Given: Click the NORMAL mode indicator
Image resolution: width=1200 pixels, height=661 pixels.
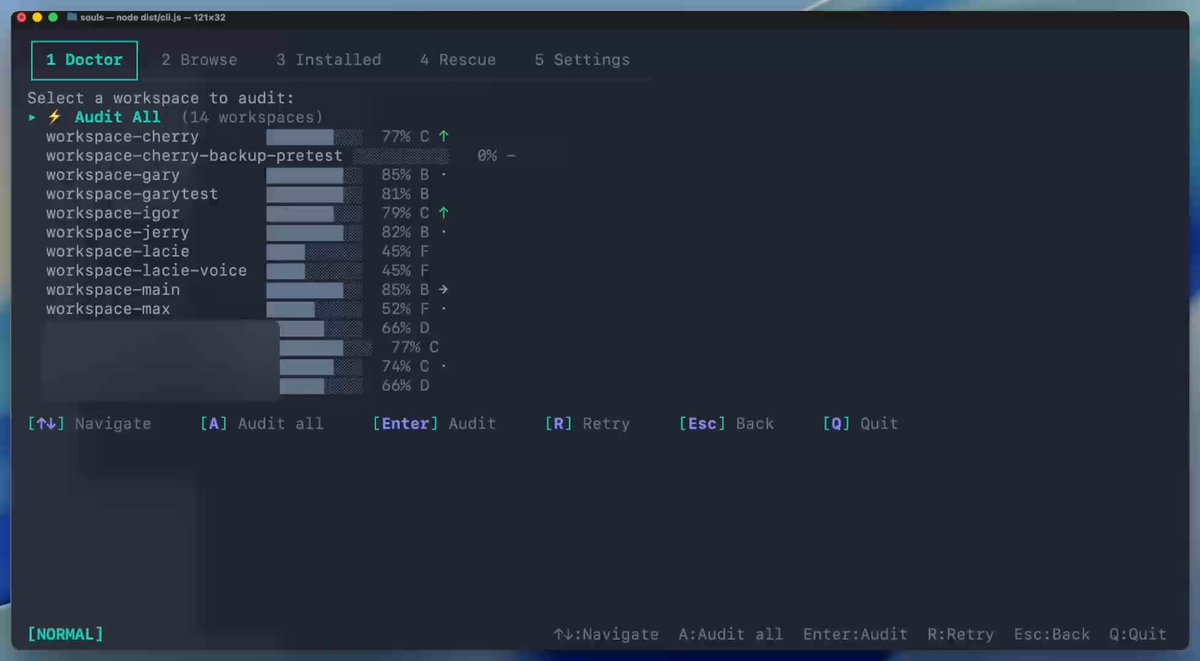Looking at the screenshot, I should pos(65,634).
